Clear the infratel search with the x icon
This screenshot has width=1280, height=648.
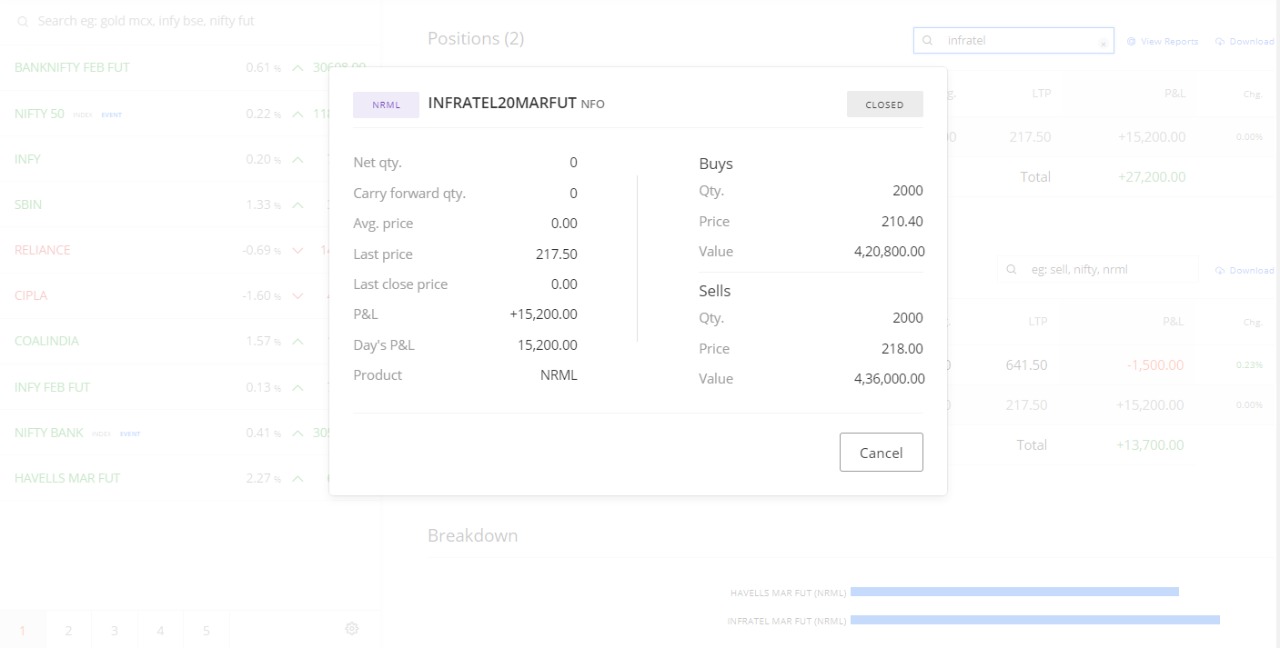(1103, 42)
